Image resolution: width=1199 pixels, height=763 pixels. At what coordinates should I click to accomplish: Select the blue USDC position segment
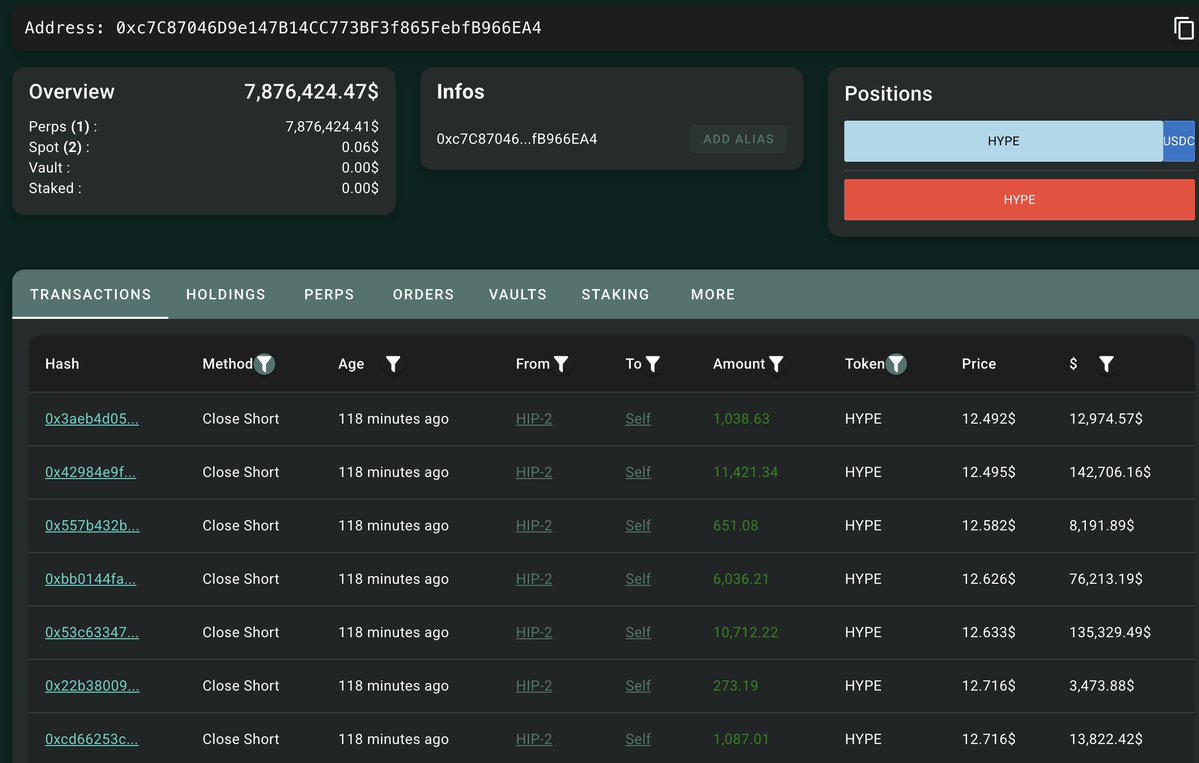(x=1178, y=141)
